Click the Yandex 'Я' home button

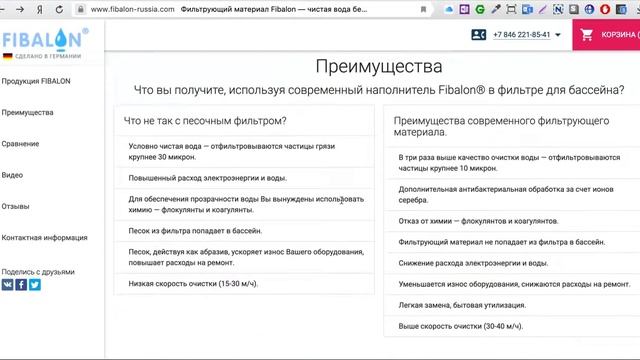point(40,9)
